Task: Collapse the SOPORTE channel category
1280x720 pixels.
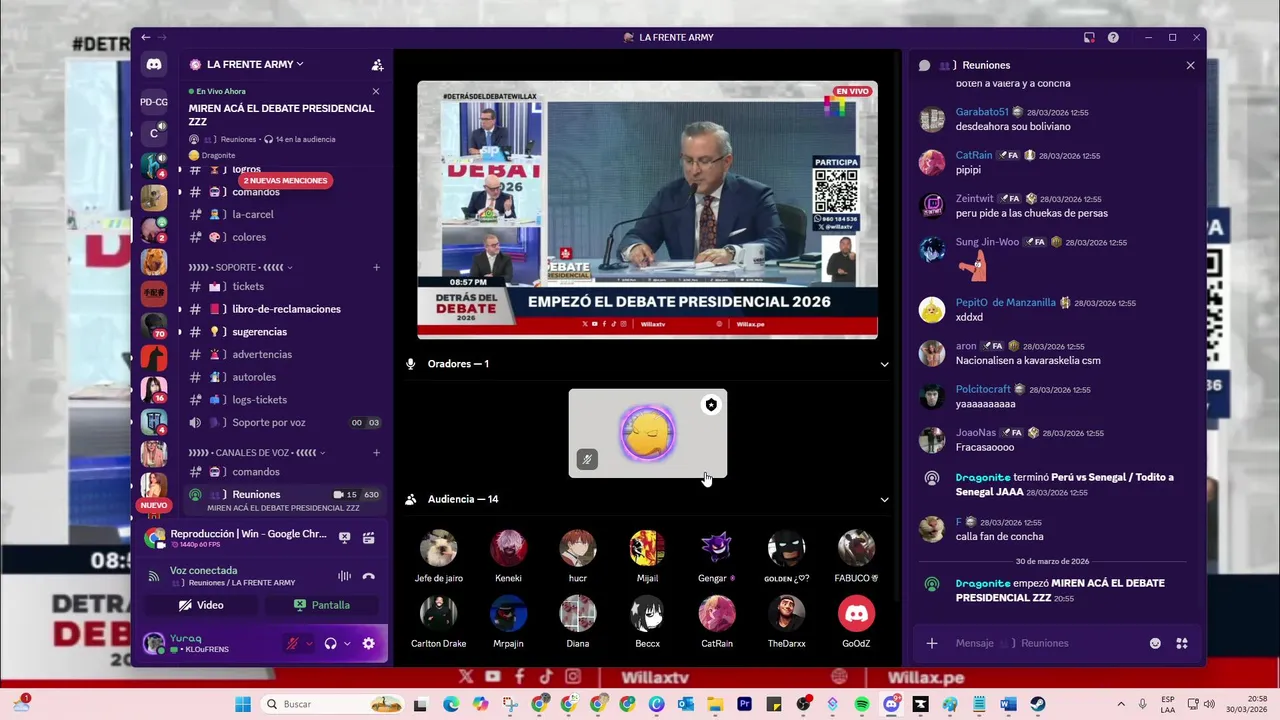Action: 241,267
